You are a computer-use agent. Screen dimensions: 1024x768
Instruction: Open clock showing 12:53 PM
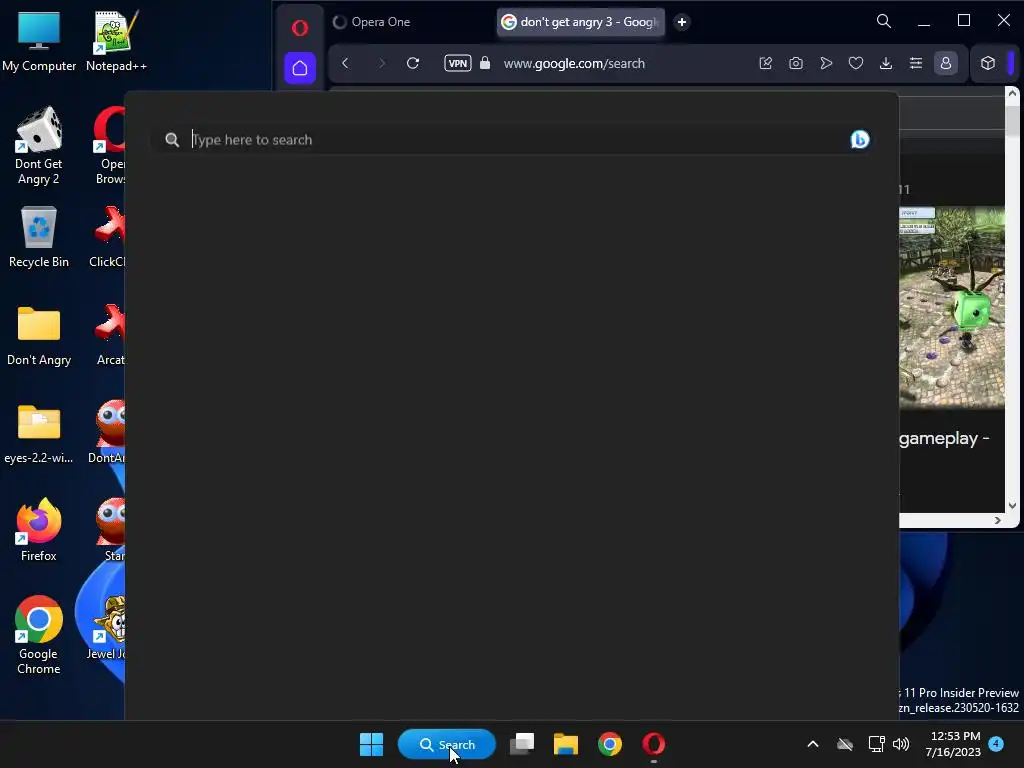953,744
